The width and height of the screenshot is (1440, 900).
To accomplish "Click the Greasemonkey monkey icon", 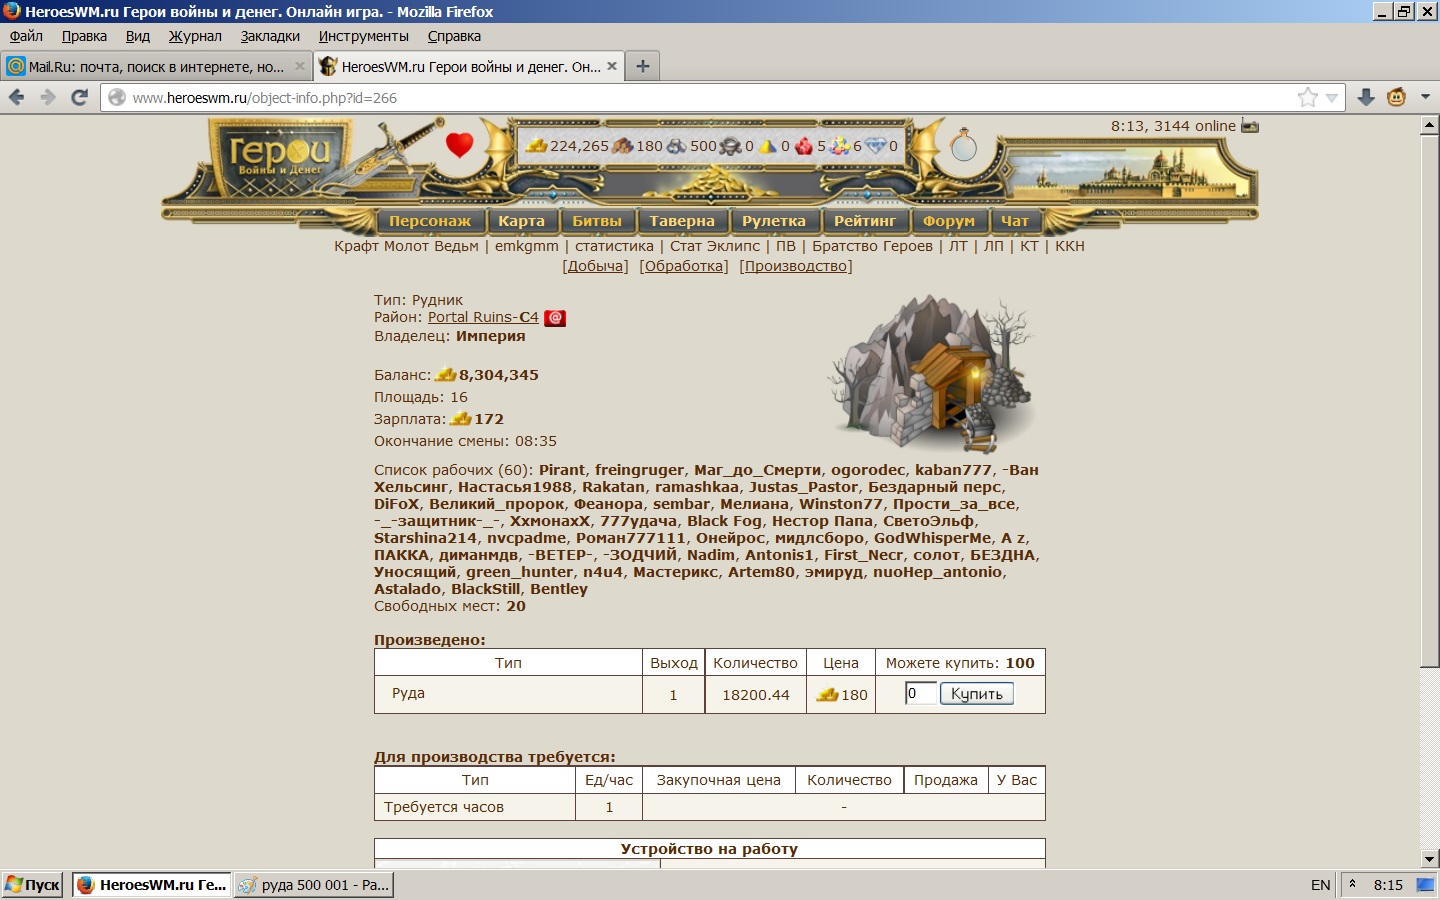I will click(1397, 97).
